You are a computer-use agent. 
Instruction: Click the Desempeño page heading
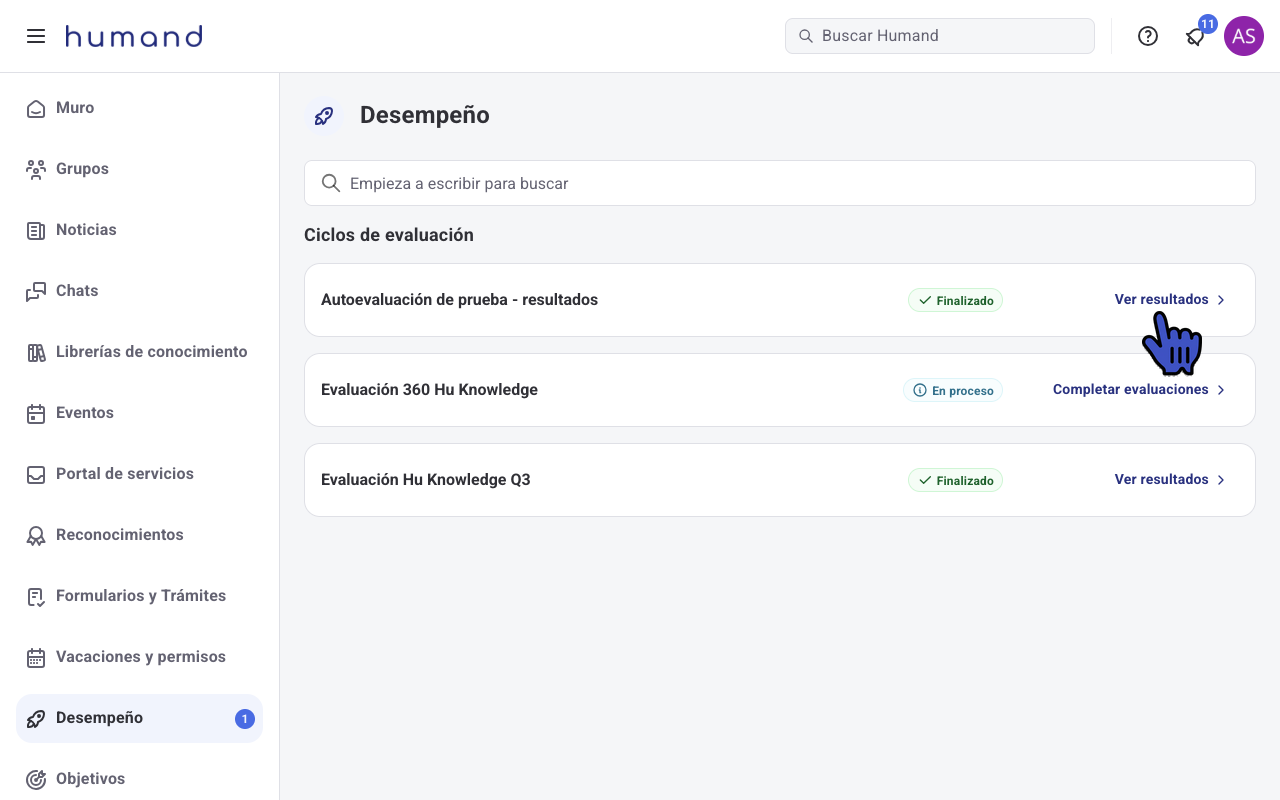(x=425, y=115)
